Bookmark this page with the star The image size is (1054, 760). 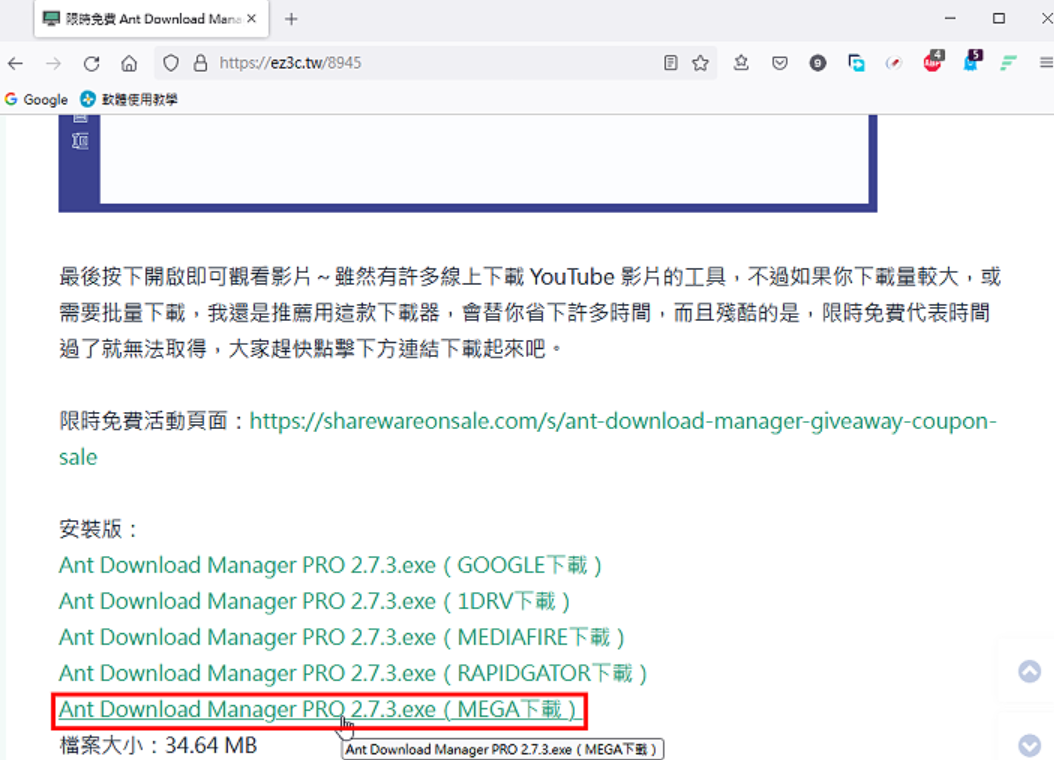coord(700,63)
